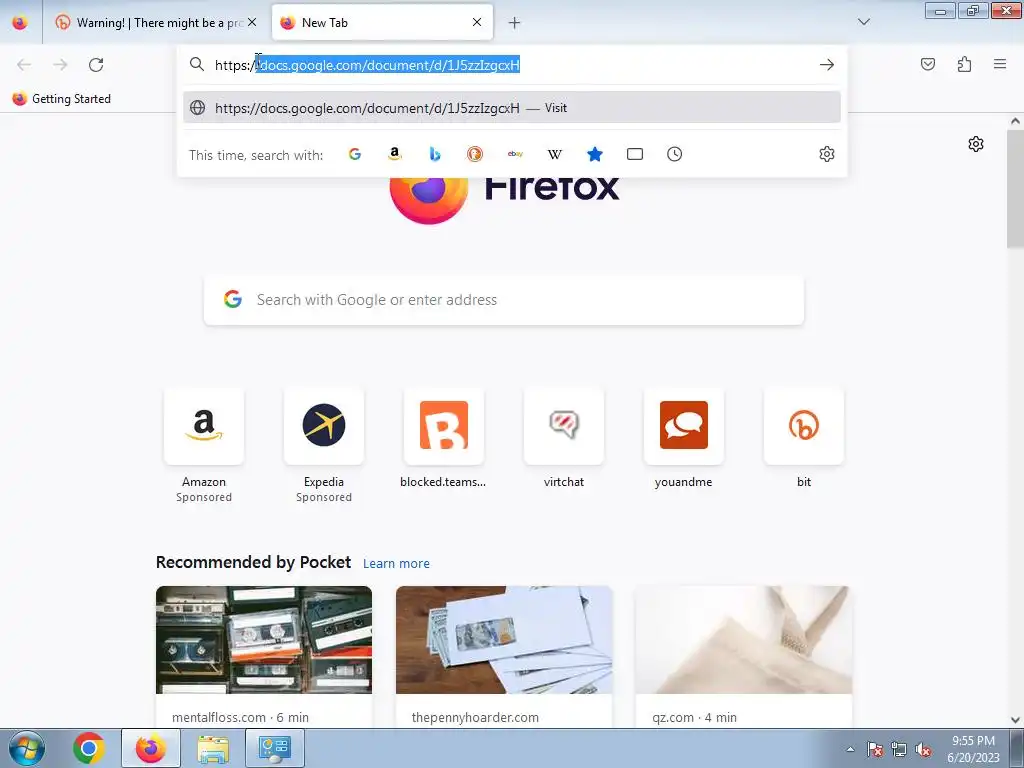The image size is (1024, 768).
Task: Click the scrollbar up arrow
Action: [1015, 121]
